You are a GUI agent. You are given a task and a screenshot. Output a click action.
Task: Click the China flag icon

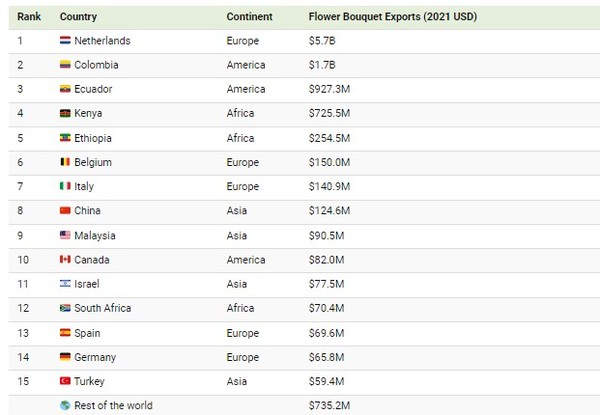point(65,211)
